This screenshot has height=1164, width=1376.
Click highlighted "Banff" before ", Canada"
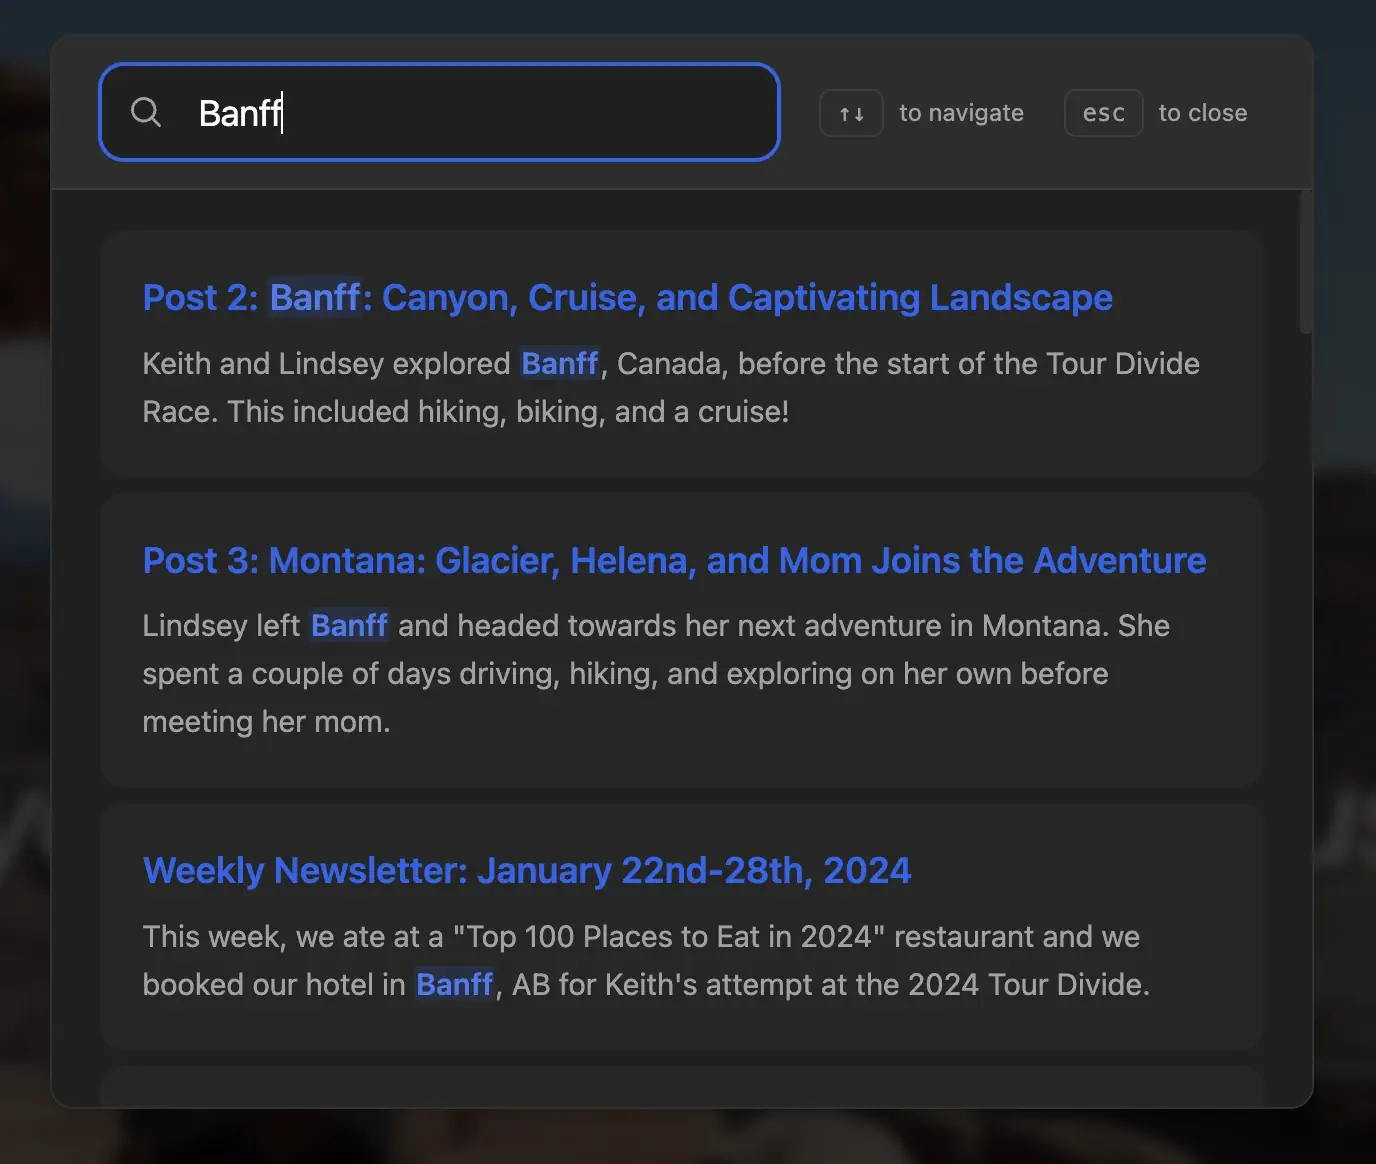tap(560, 364)
